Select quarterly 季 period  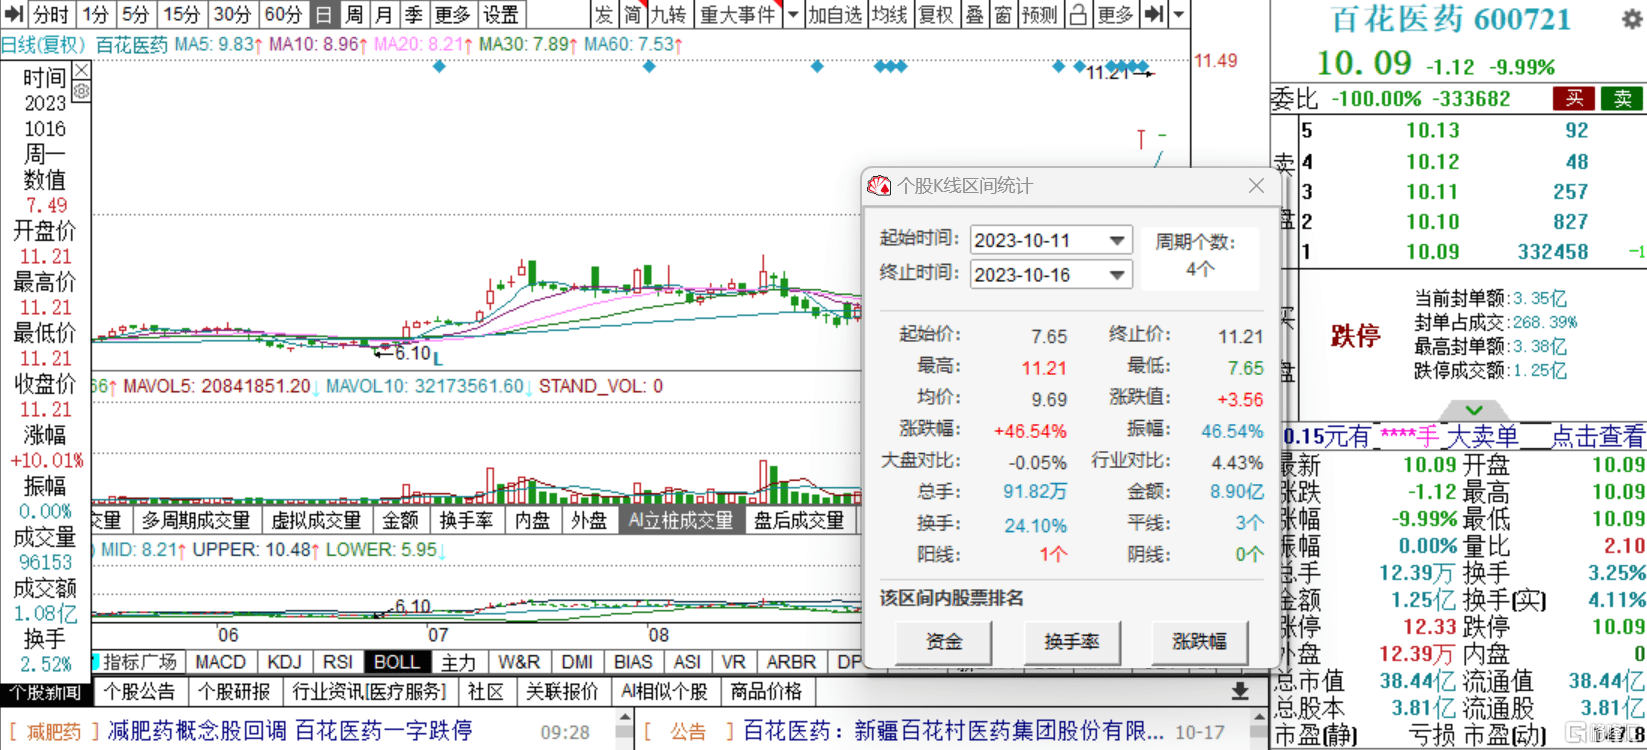(x=414, y=14)
